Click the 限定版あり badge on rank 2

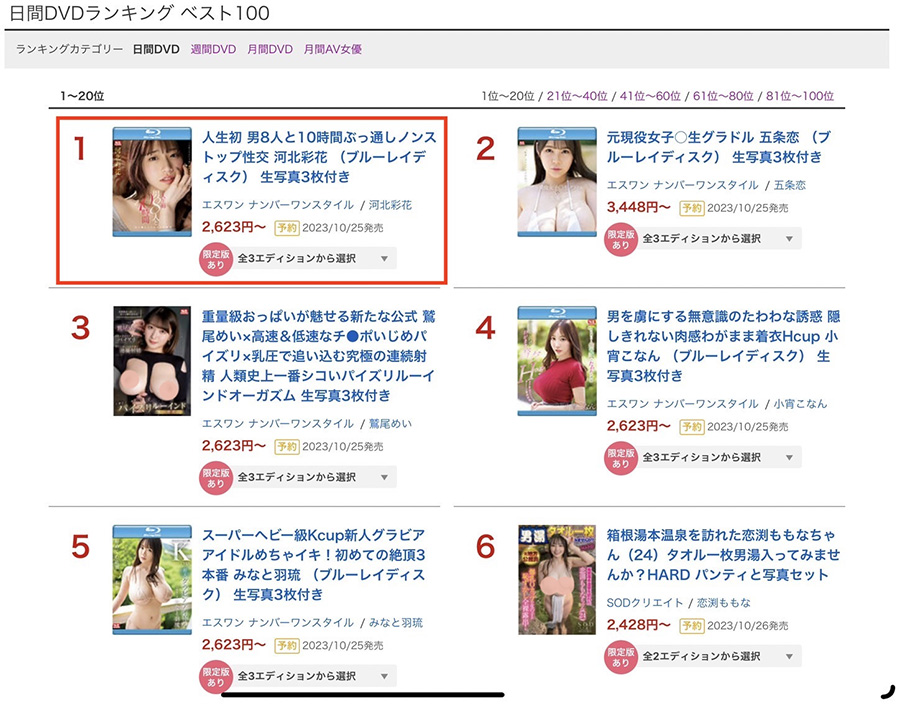tap(620, 239)
